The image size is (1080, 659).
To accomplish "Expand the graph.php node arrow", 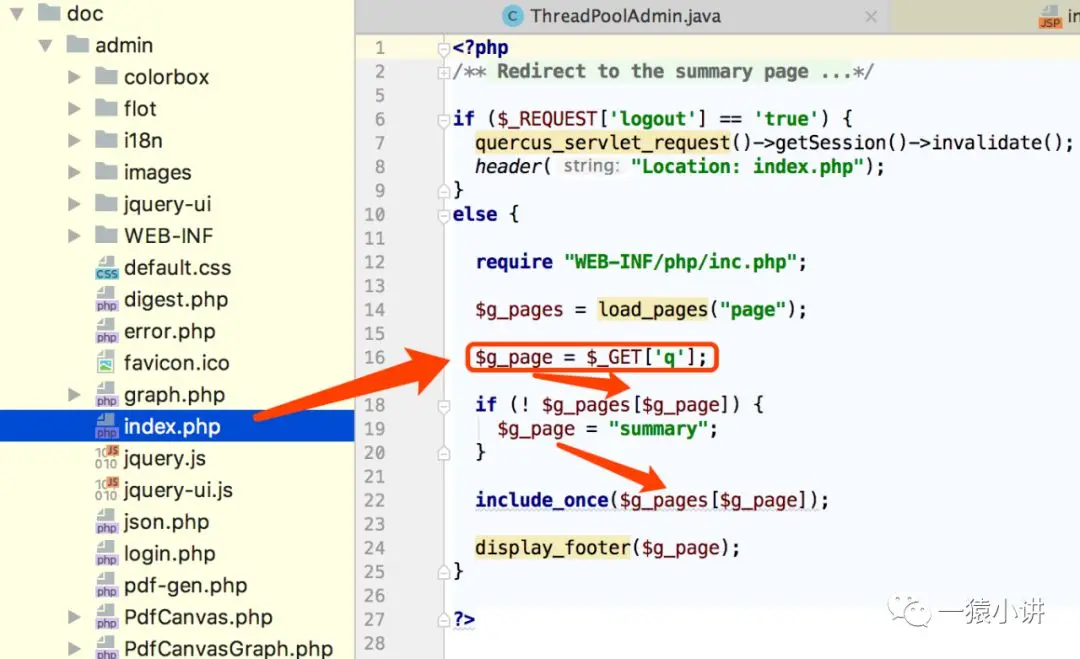I will click(x=74, y=395).
